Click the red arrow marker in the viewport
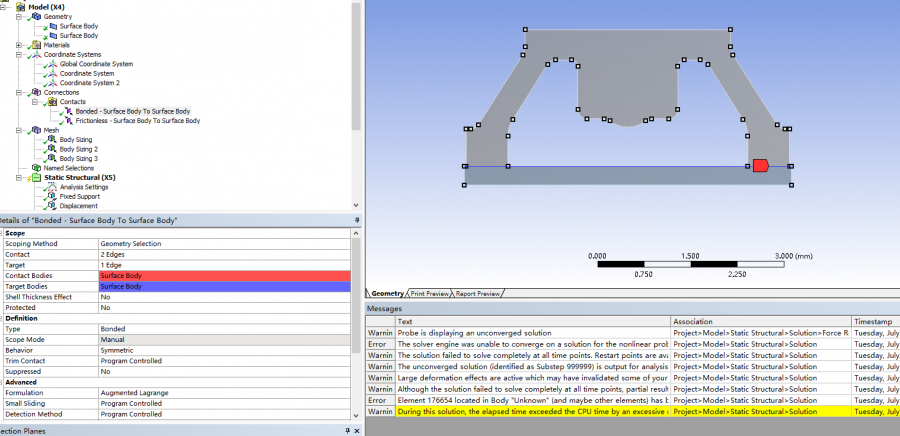900x436 pixels. [x=761, y=166]
